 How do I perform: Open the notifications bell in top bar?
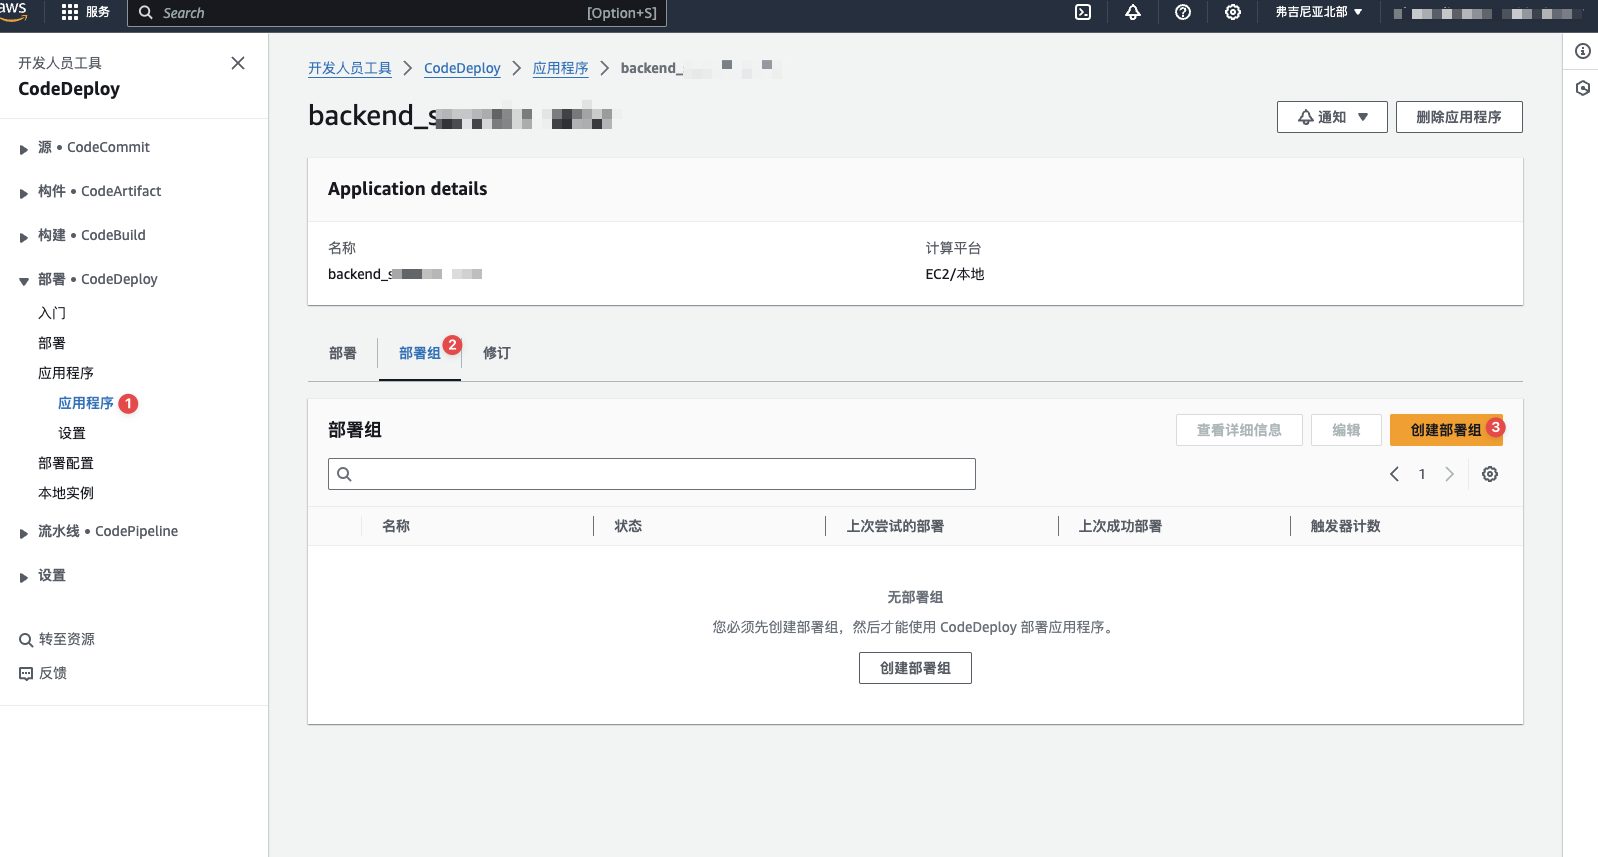(1133, 12)
